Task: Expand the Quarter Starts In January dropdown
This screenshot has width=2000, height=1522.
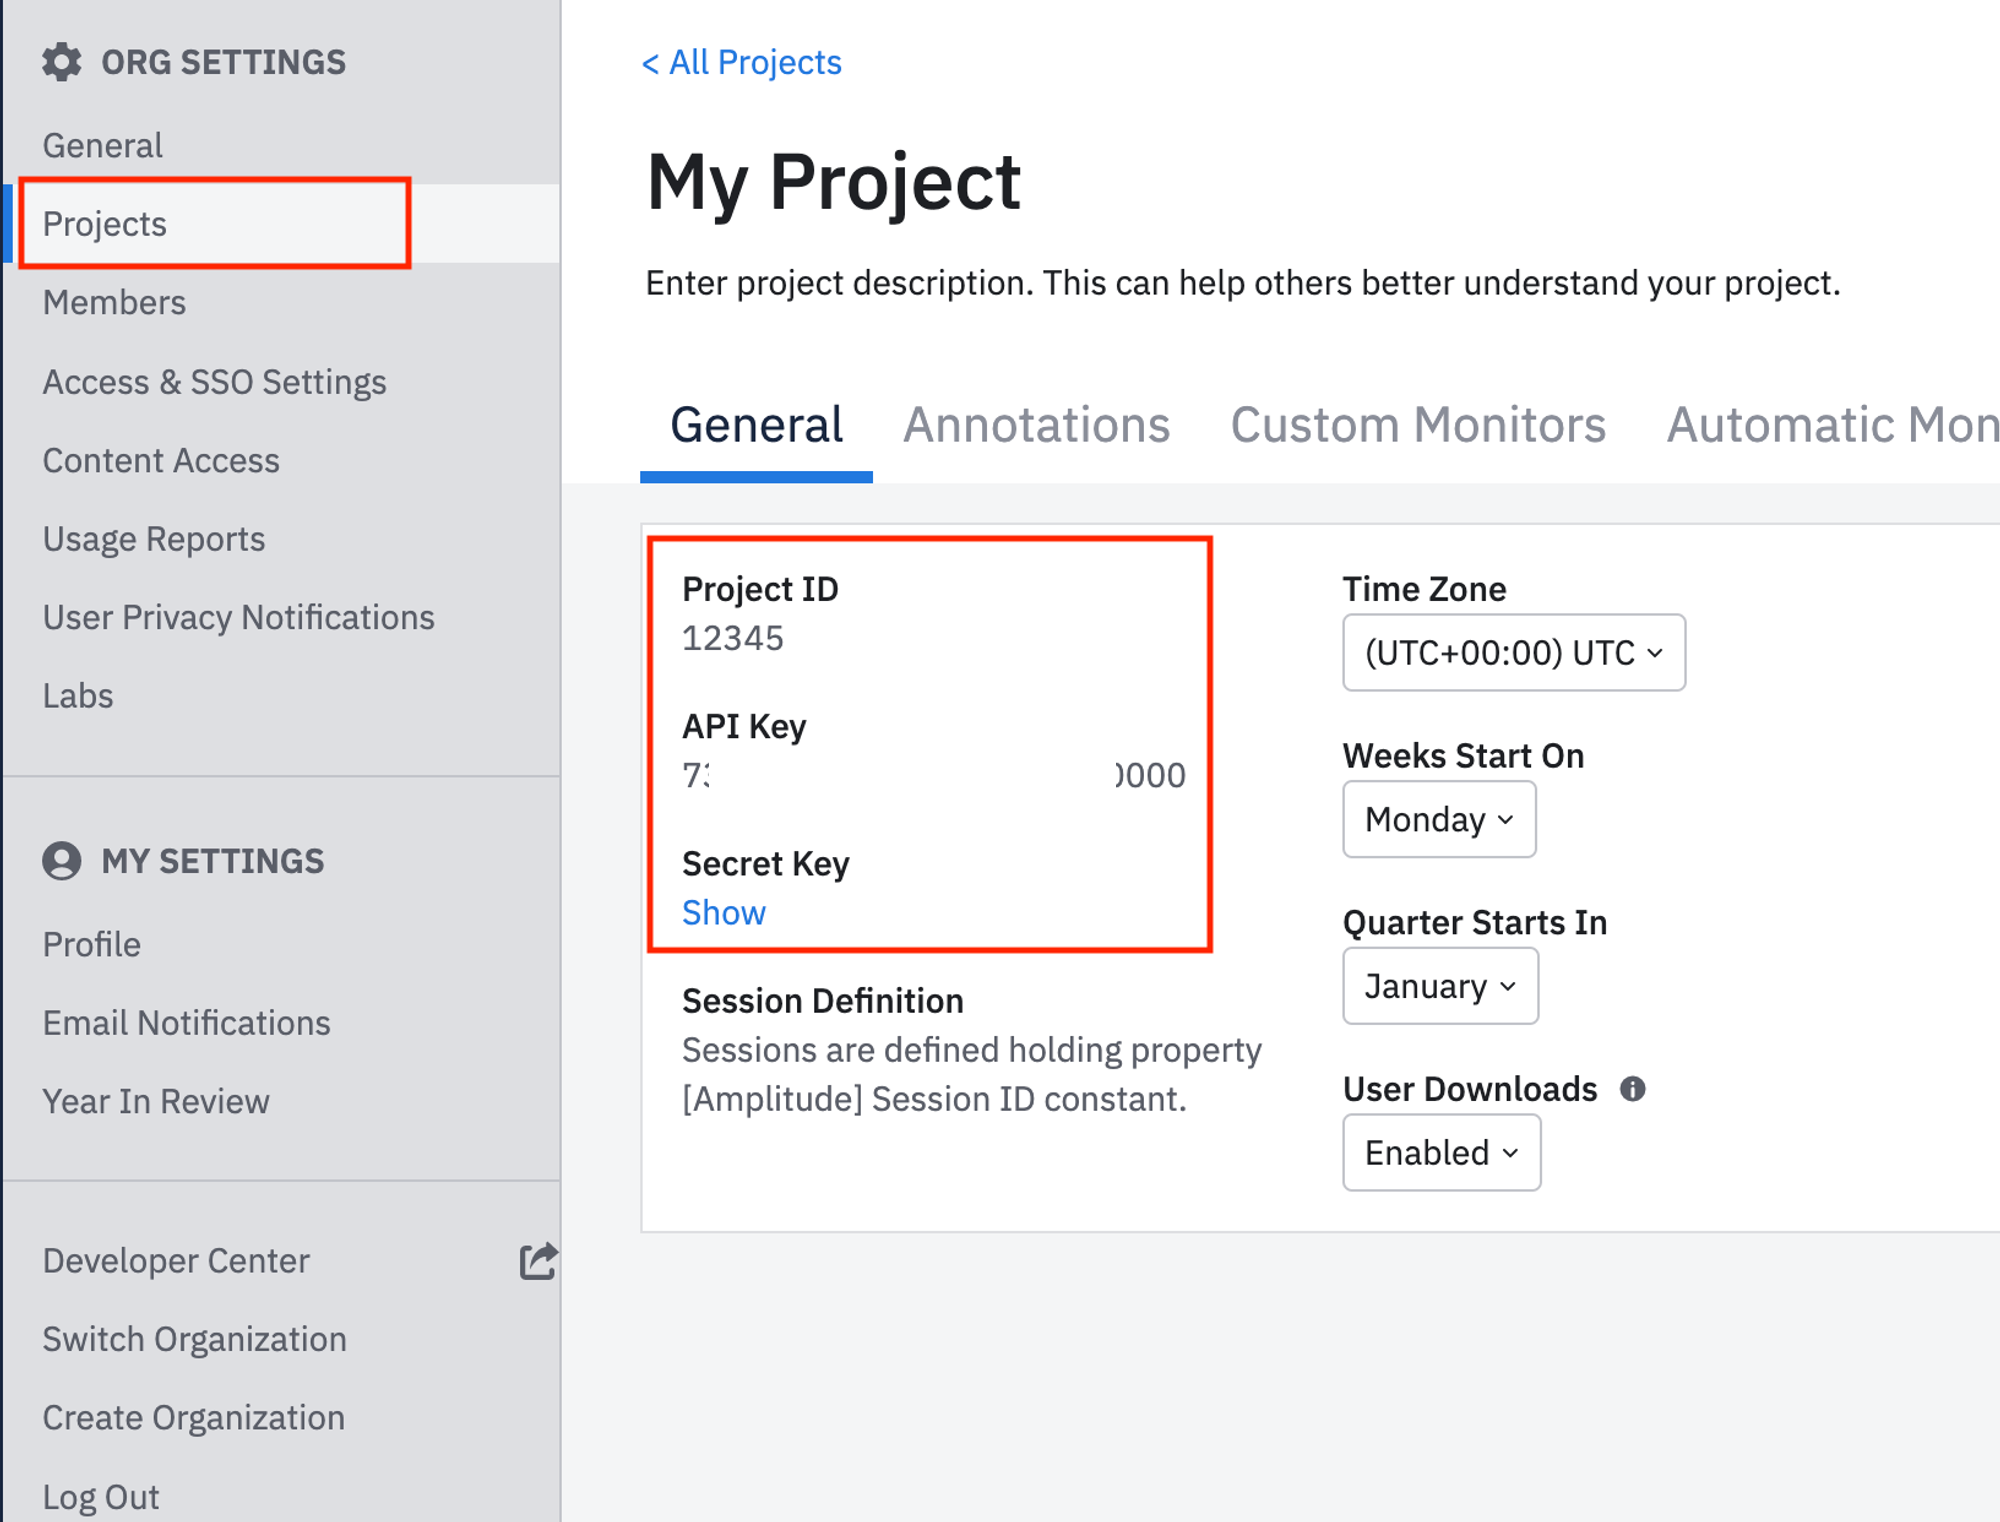Action: click(1439, 986)
